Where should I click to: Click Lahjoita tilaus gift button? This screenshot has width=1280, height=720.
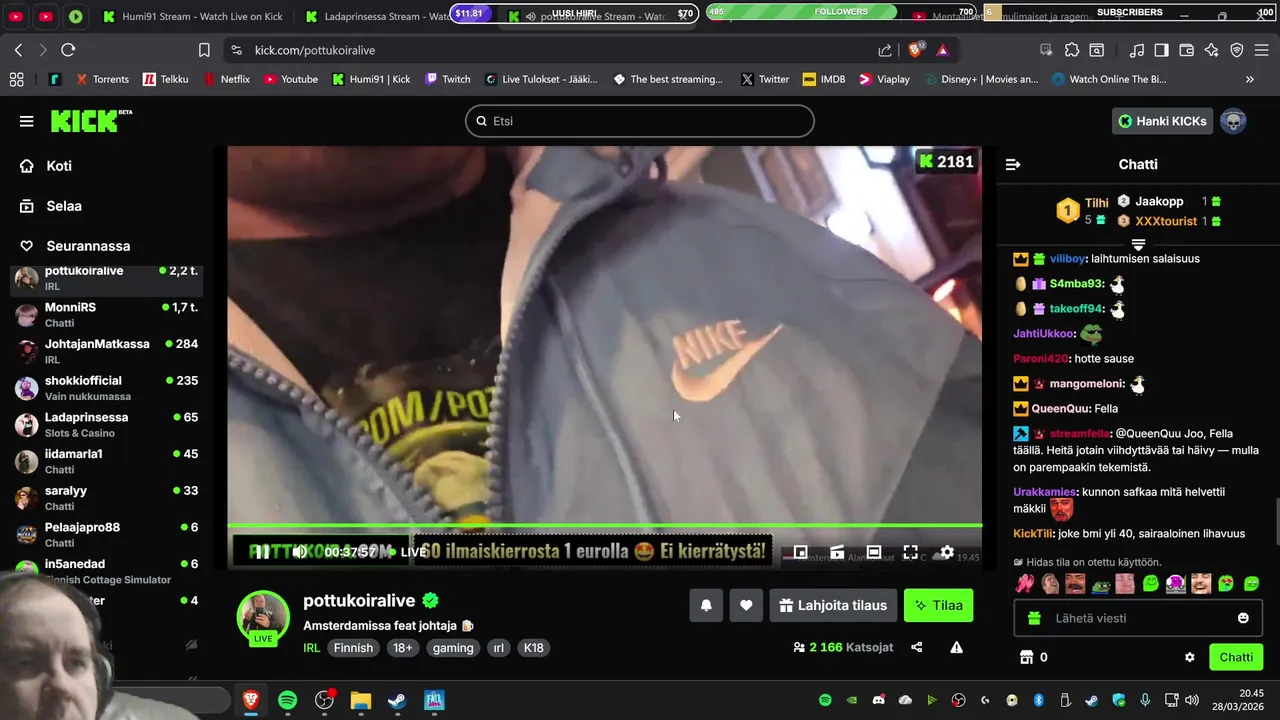tap(833, 605)
